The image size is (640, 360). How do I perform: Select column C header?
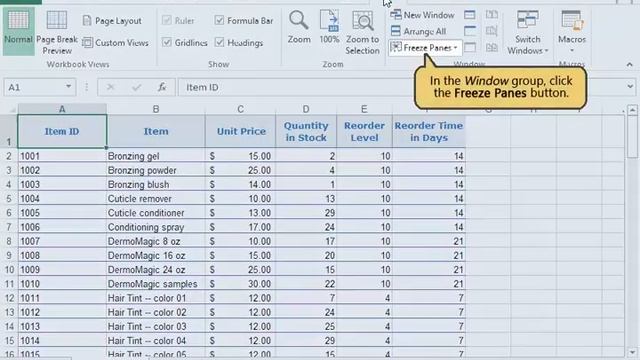240,109
